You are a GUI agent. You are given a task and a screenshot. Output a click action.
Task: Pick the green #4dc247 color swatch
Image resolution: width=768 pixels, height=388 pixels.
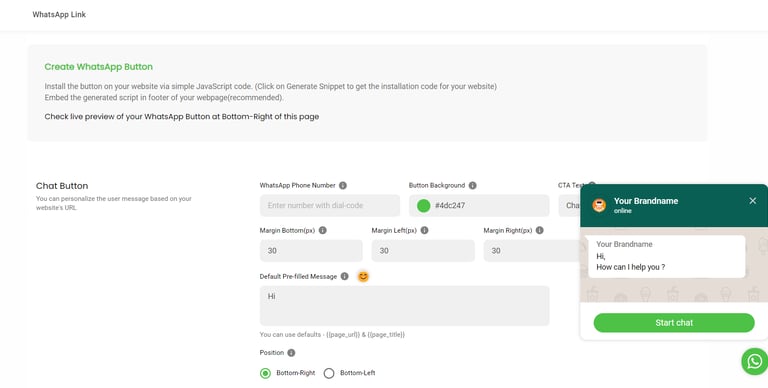click(423, 206)
